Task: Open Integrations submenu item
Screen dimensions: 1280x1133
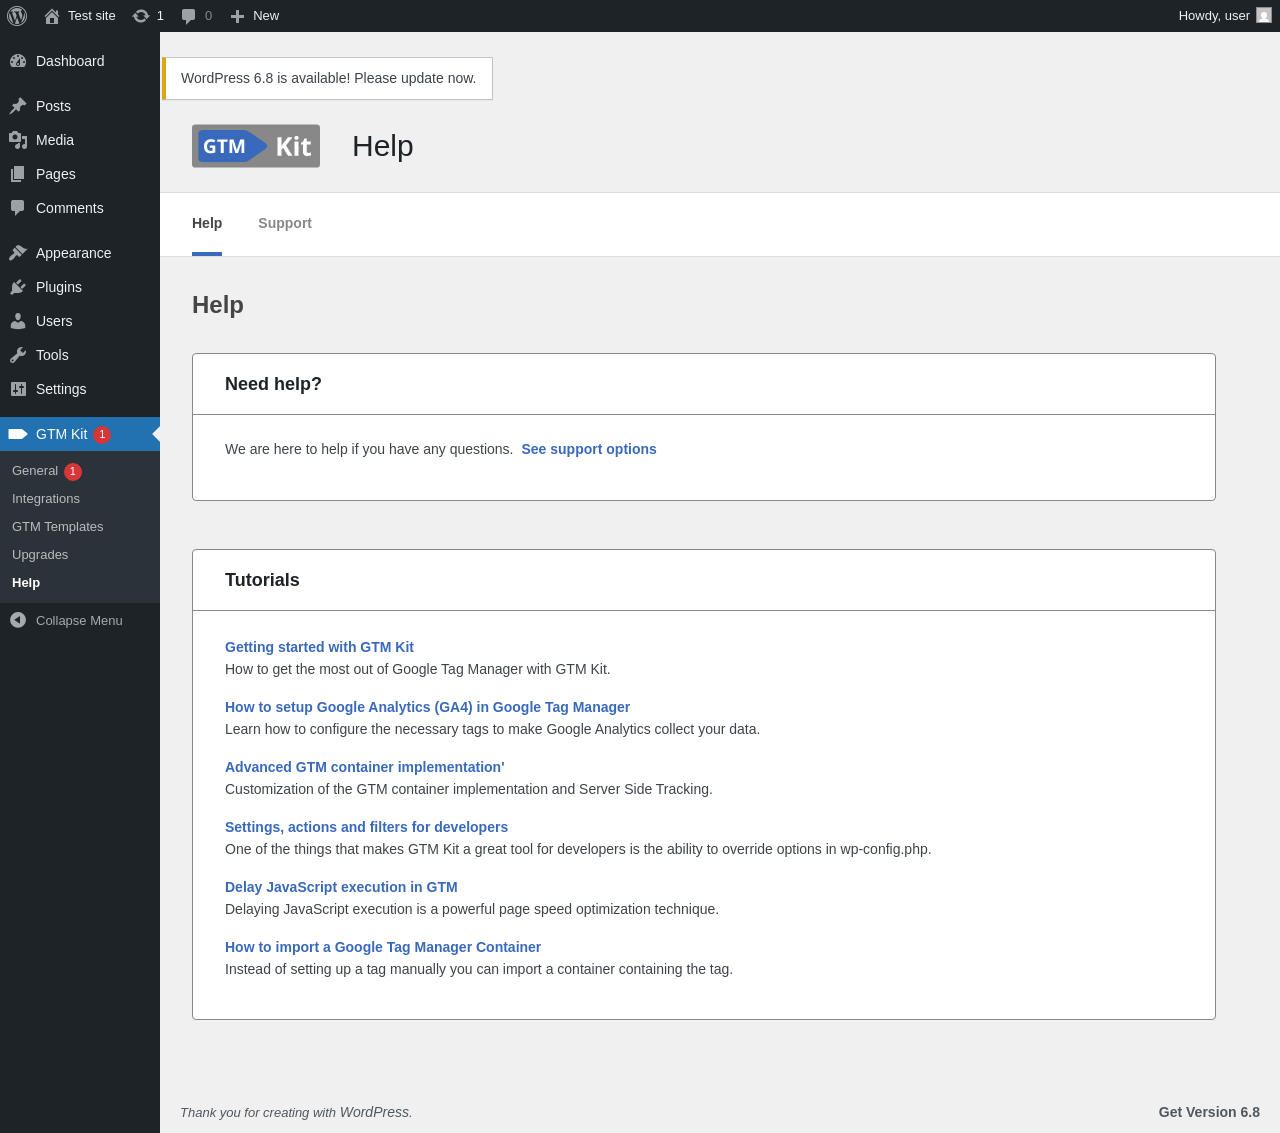Action: 46,499
